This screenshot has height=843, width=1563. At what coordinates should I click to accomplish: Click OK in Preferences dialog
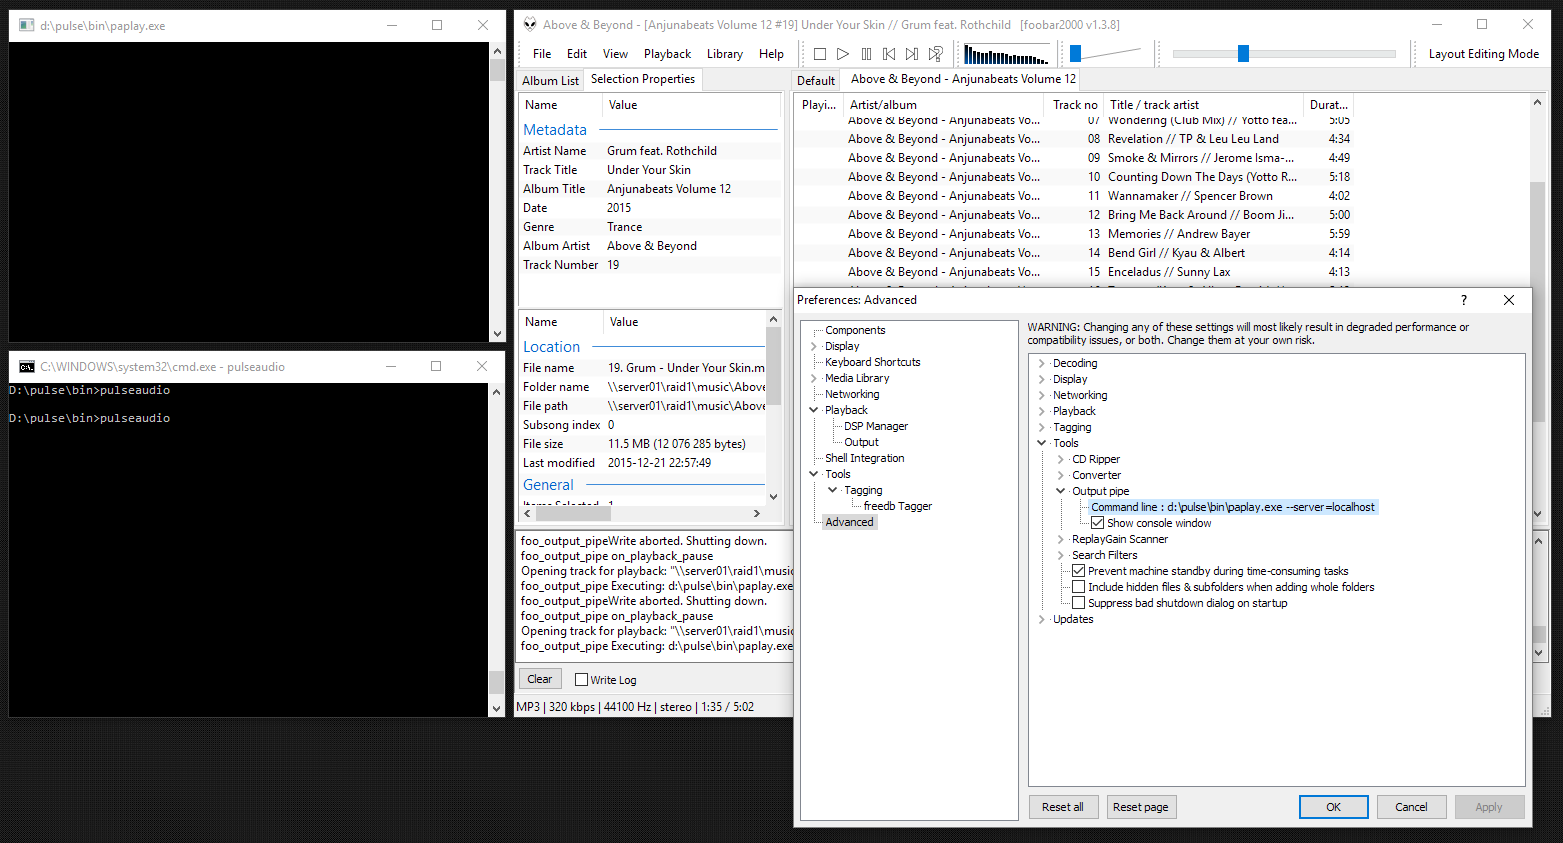coord(1333,807)
